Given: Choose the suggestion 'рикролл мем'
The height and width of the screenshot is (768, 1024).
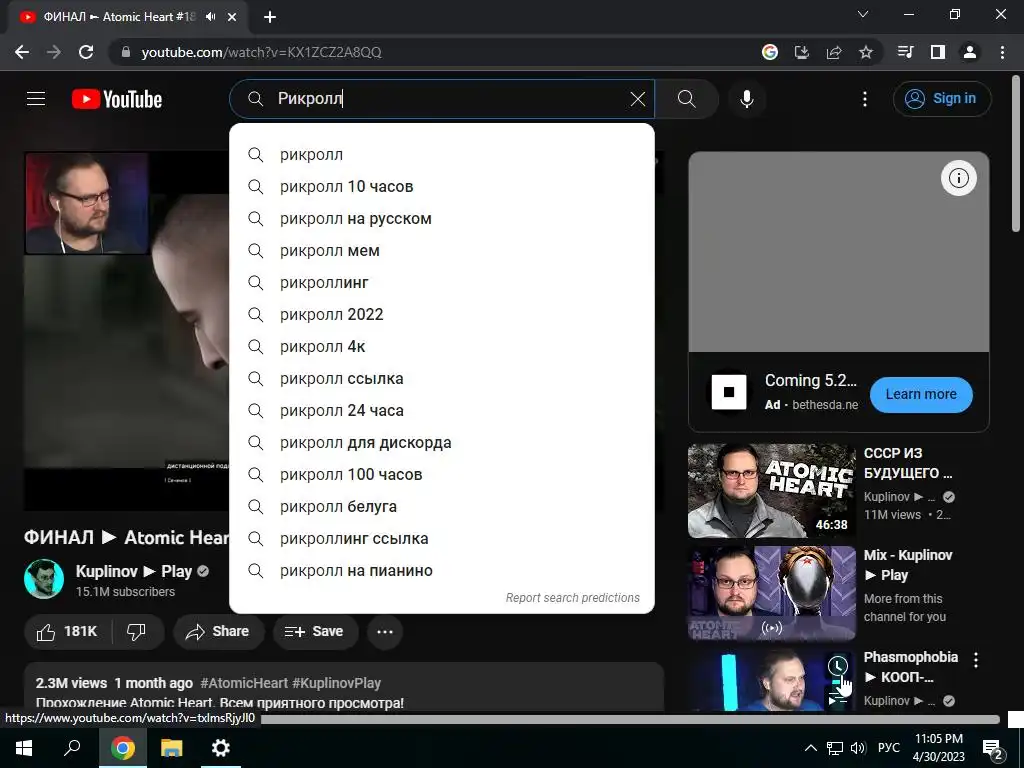Looking at the screenshot, I should (442, 251).
